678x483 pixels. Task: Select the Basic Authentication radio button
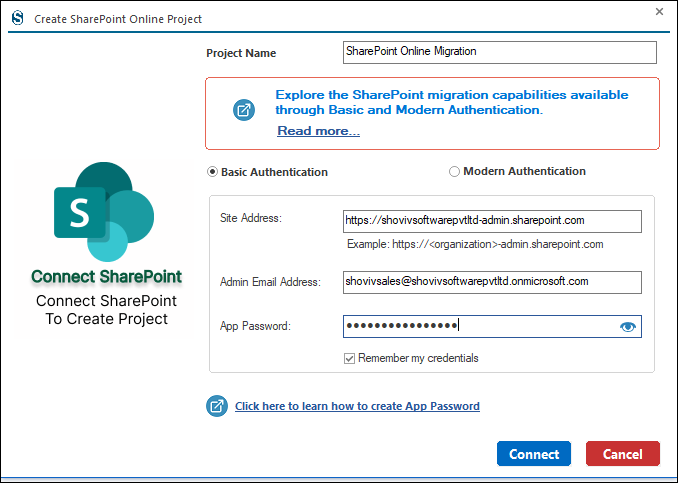click(x=212, y=172)
